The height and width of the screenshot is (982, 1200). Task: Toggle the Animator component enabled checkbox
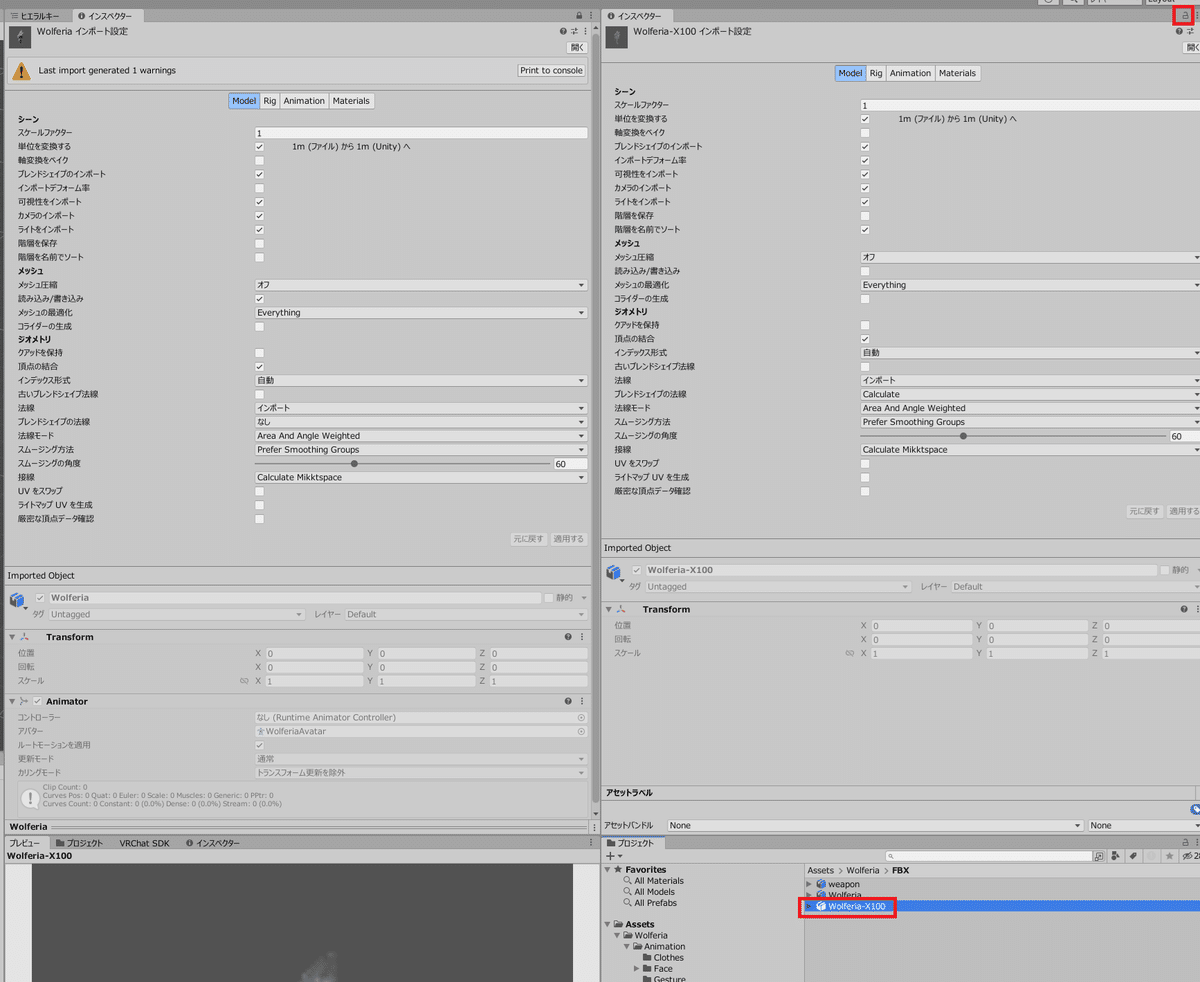click(x=38, y=702)
